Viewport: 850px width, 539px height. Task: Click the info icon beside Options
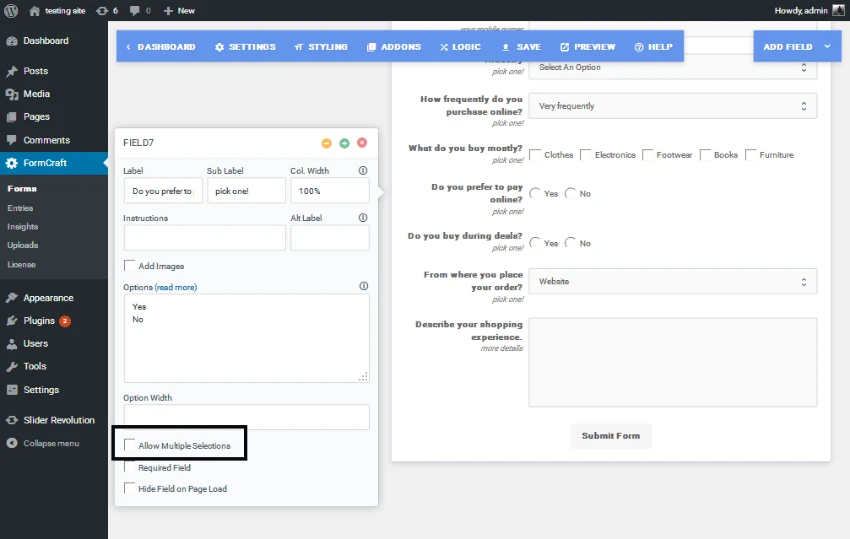[x=363, y=287]
